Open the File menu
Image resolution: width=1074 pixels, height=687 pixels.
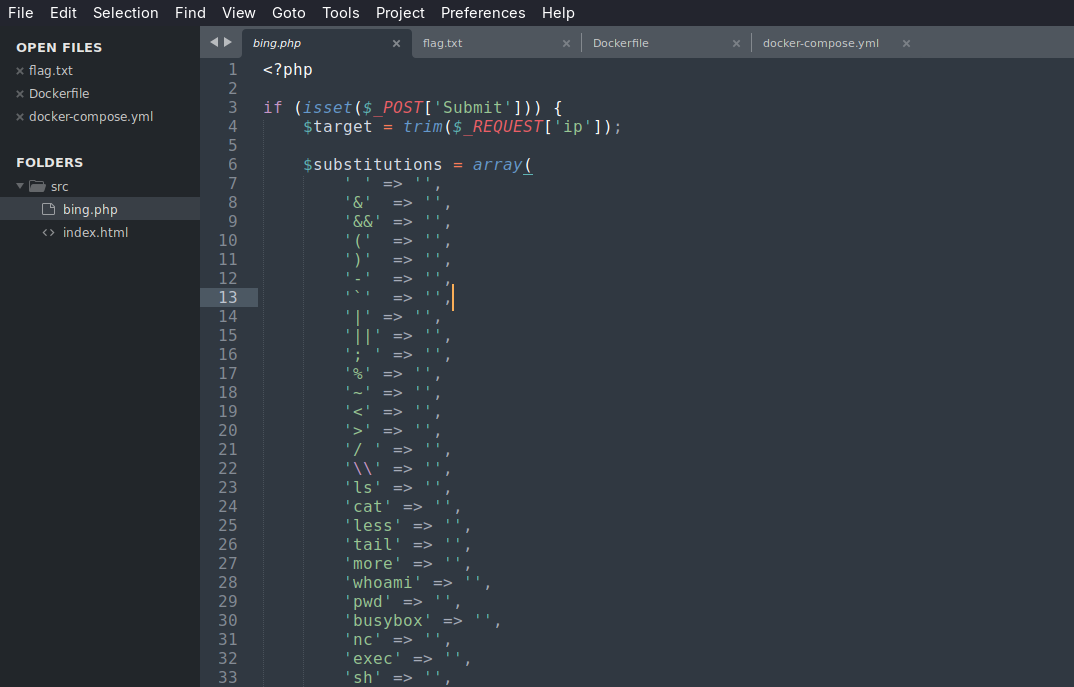pos(21,12)
